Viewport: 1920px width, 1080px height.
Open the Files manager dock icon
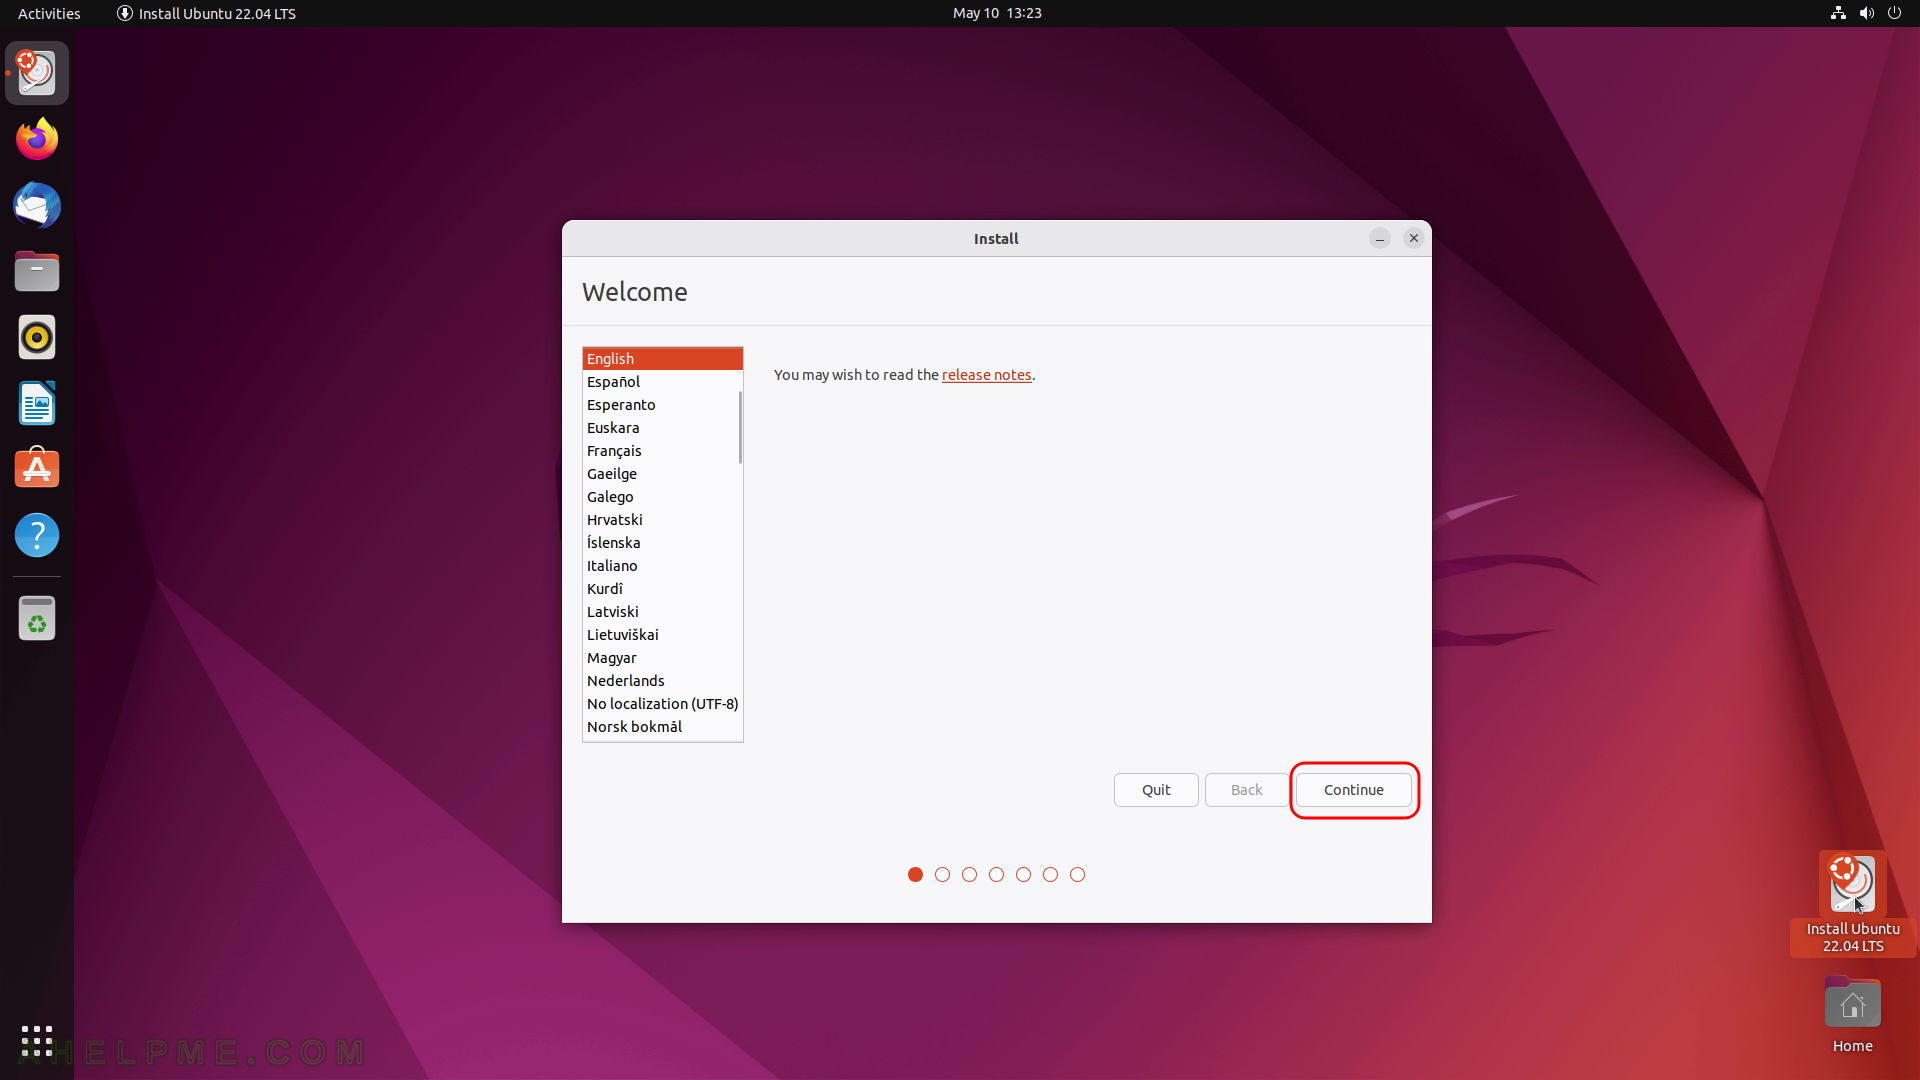click(37, 271)
